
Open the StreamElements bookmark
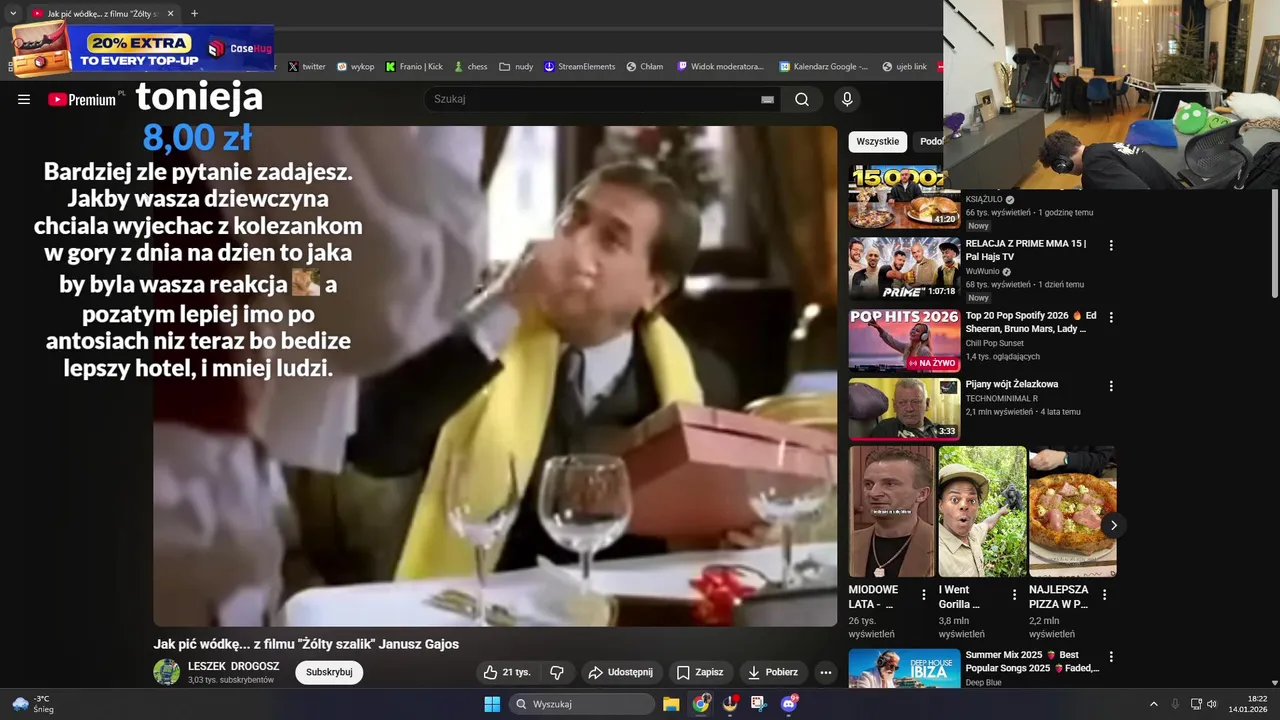pyautogui.click(x=580, y=67)
